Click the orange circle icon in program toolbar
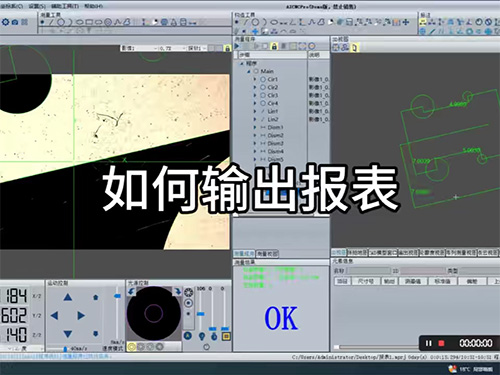This screenshot has height=375, width=500. point(312,46)
